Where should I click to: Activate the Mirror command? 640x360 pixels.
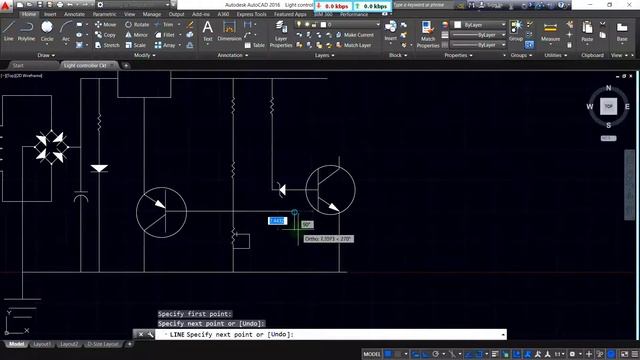136,35
